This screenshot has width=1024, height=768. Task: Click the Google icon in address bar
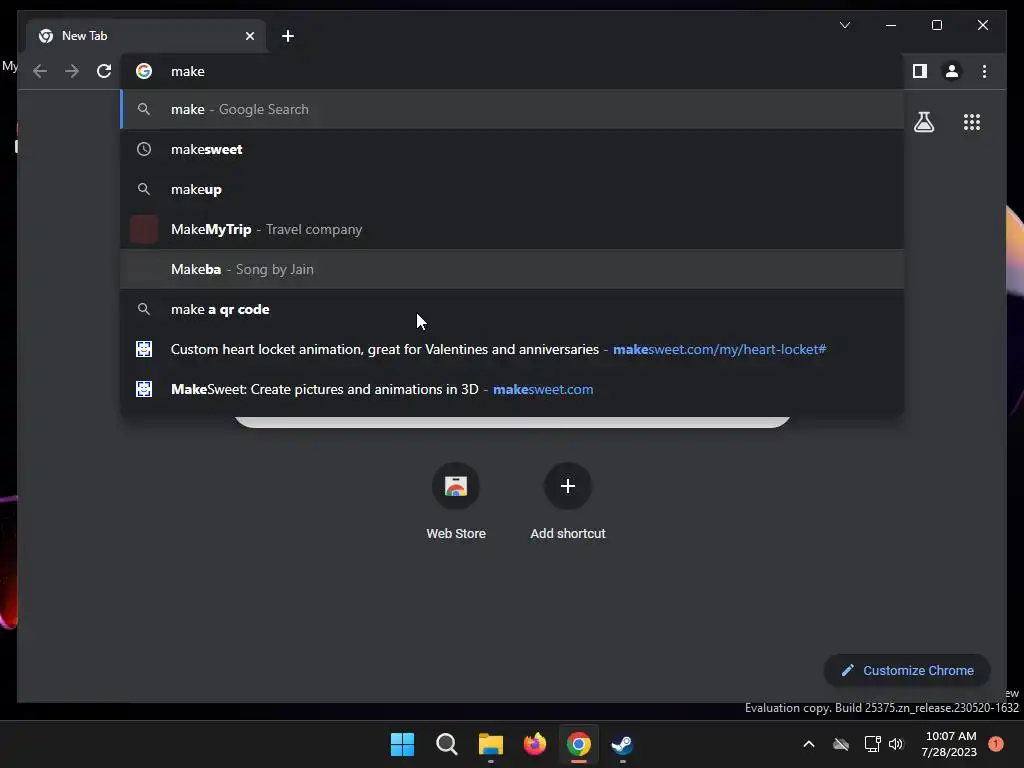point(144,71)
